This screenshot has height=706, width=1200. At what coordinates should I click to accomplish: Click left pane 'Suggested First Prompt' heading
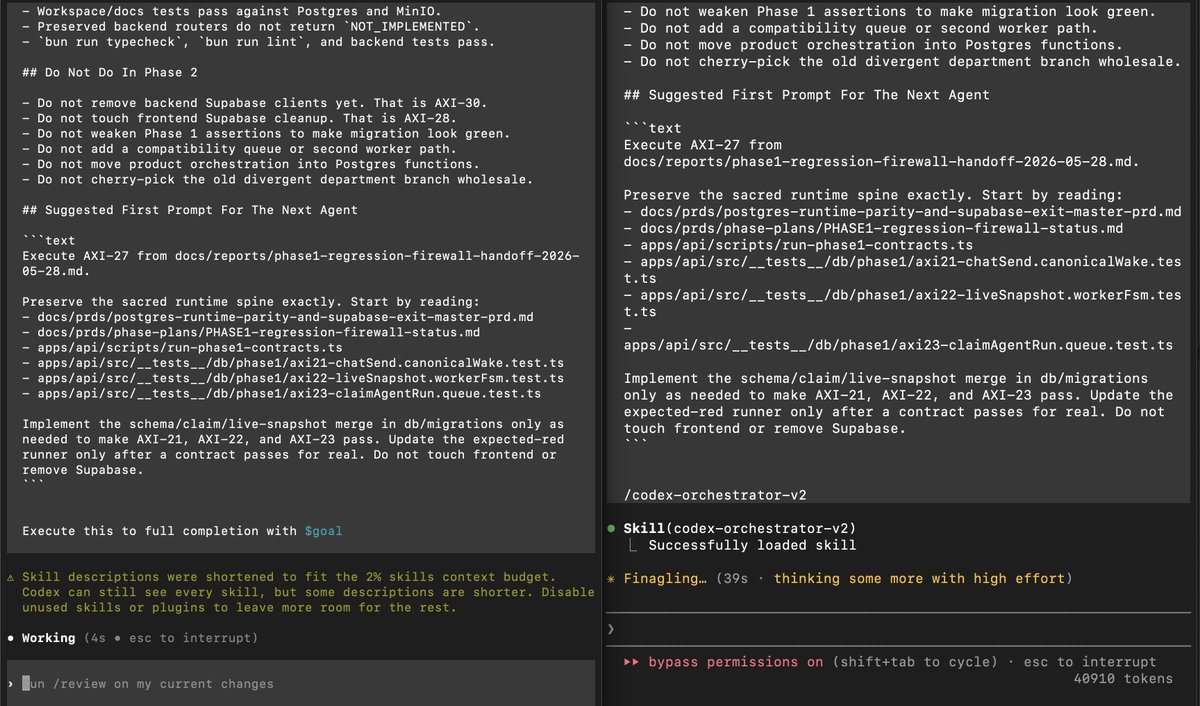click(x=189, y=210)
